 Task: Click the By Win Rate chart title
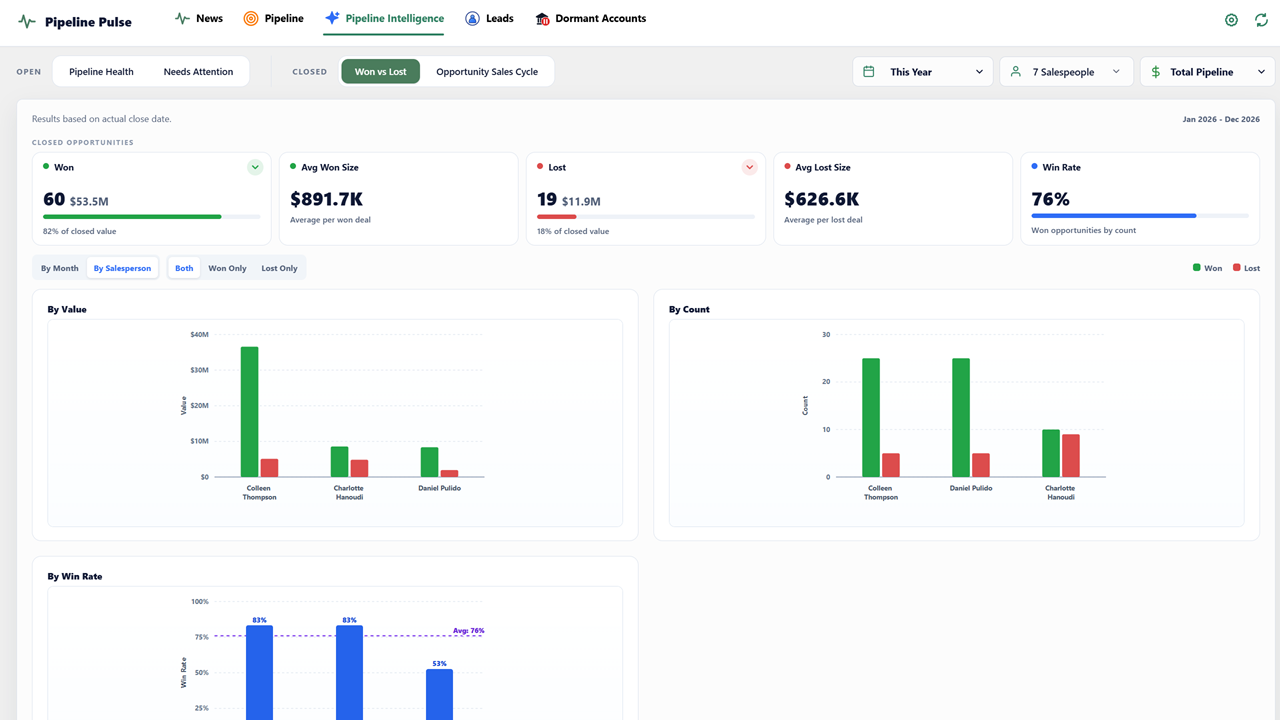click(75, 577)
